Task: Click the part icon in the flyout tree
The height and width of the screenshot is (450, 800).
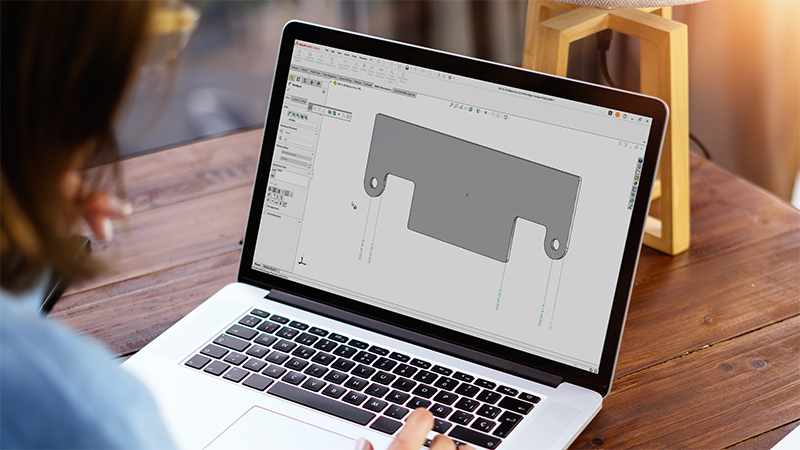Action: point(335,83)
